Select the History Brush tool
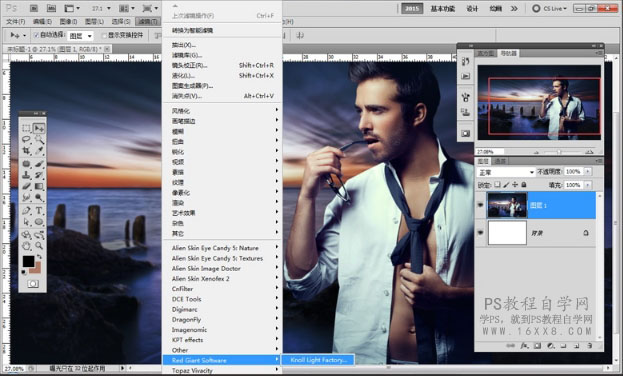 (39, 175)
